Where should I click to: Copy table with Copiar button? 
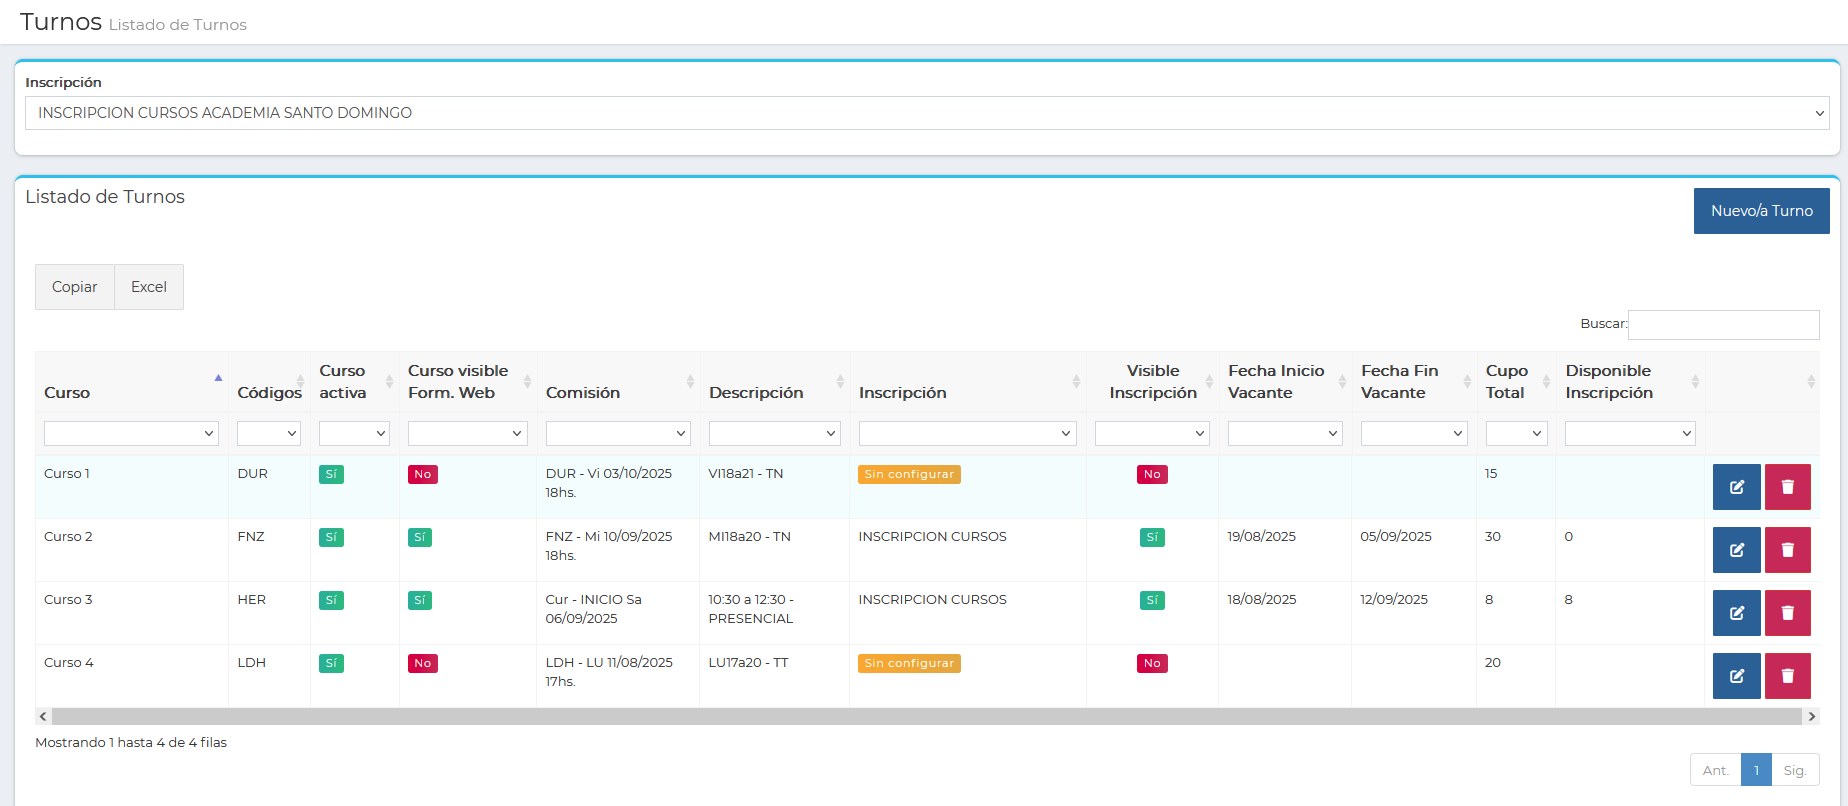click(x=75, y=287)
